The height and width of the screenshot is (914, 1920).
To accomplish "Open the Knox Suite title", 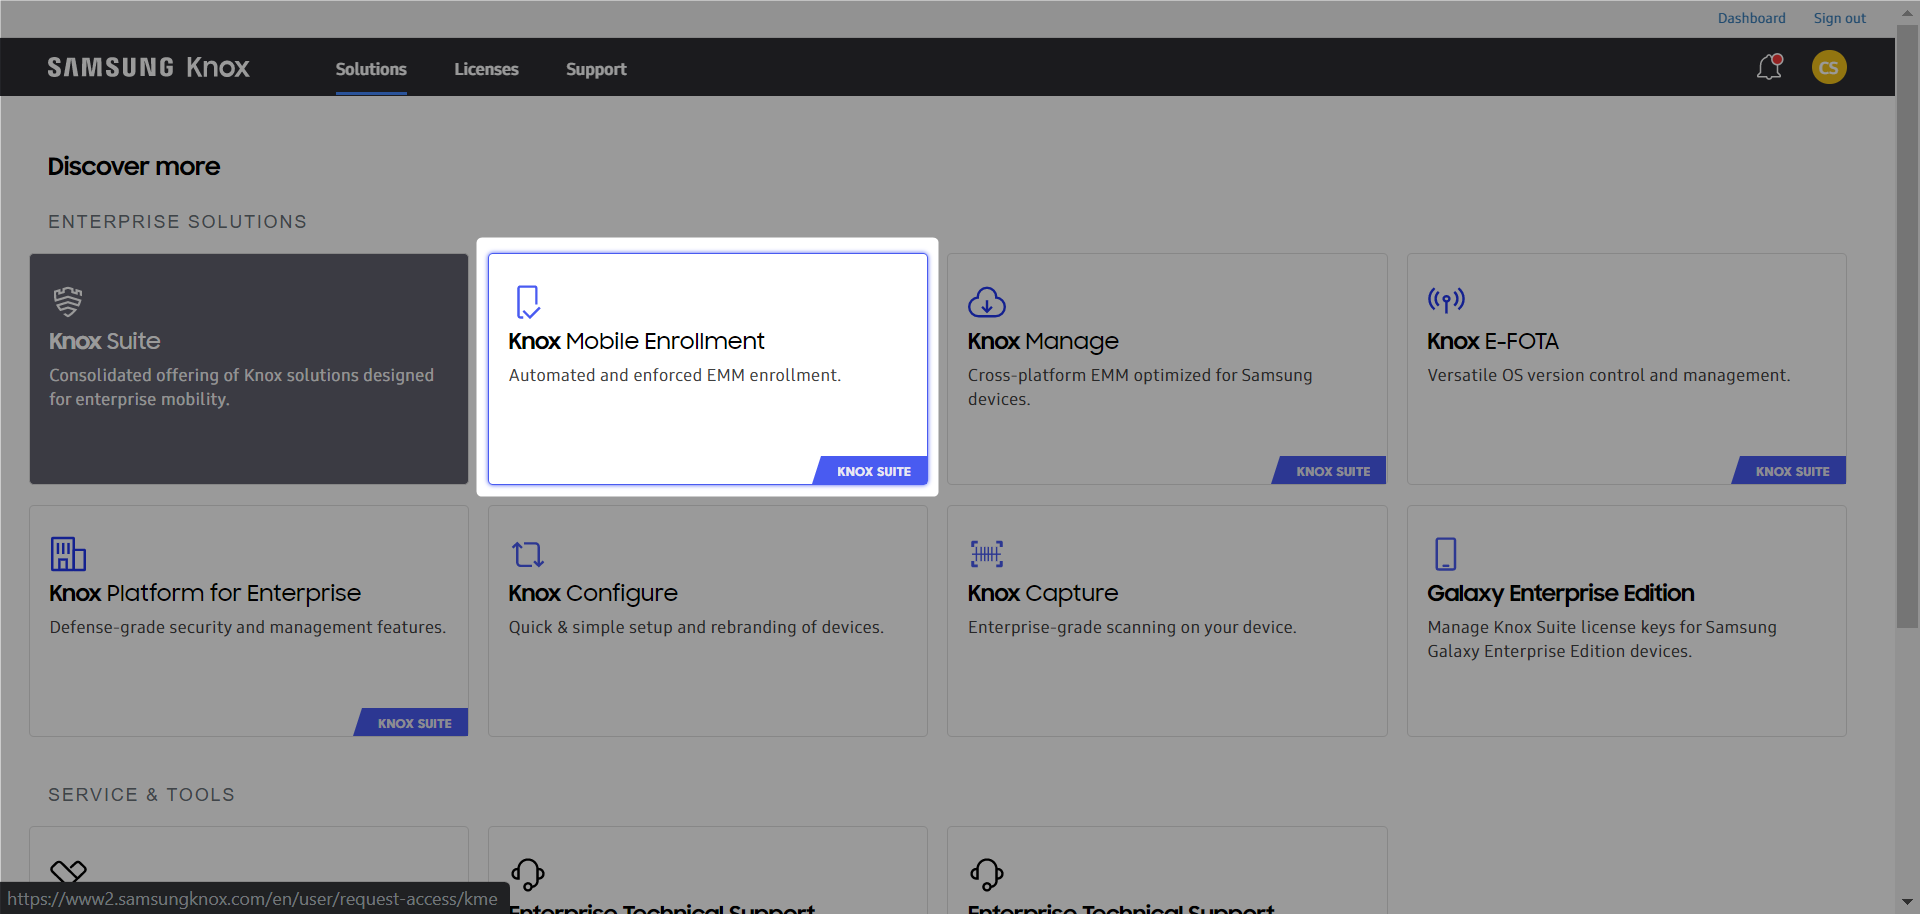I will click(105, 341).
